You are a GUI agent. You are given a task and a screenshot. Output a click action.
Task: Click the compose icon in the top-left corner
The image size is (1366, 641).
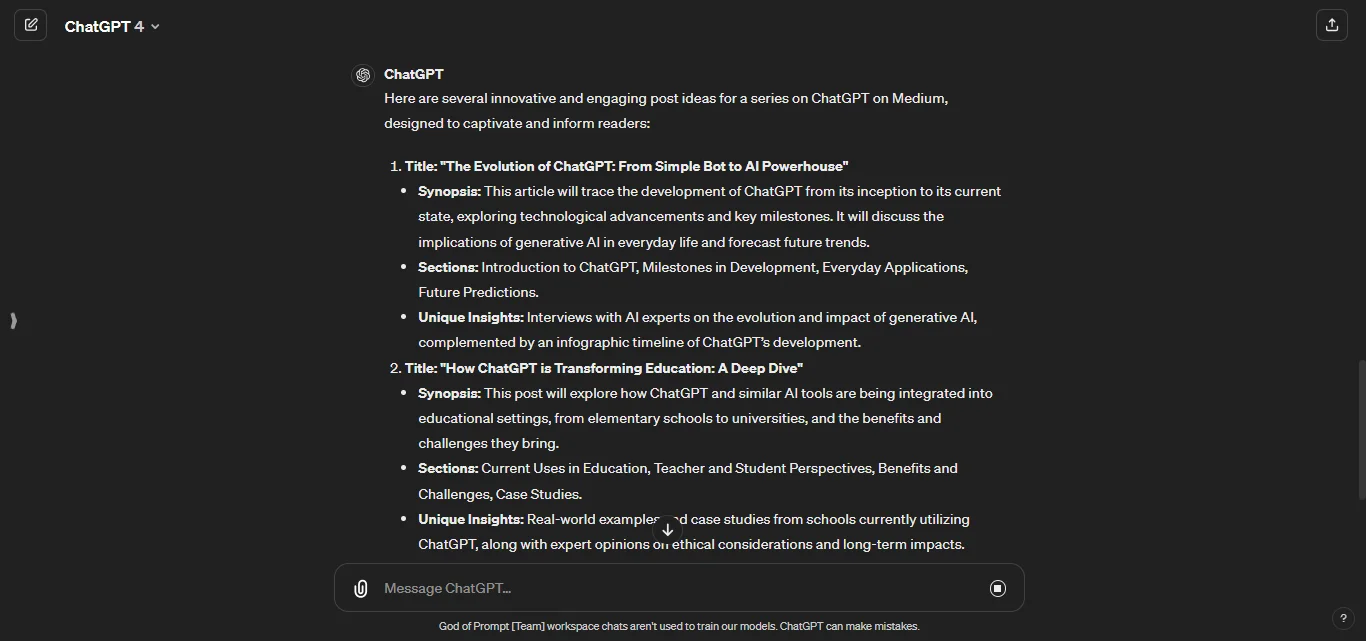(31, 25)
